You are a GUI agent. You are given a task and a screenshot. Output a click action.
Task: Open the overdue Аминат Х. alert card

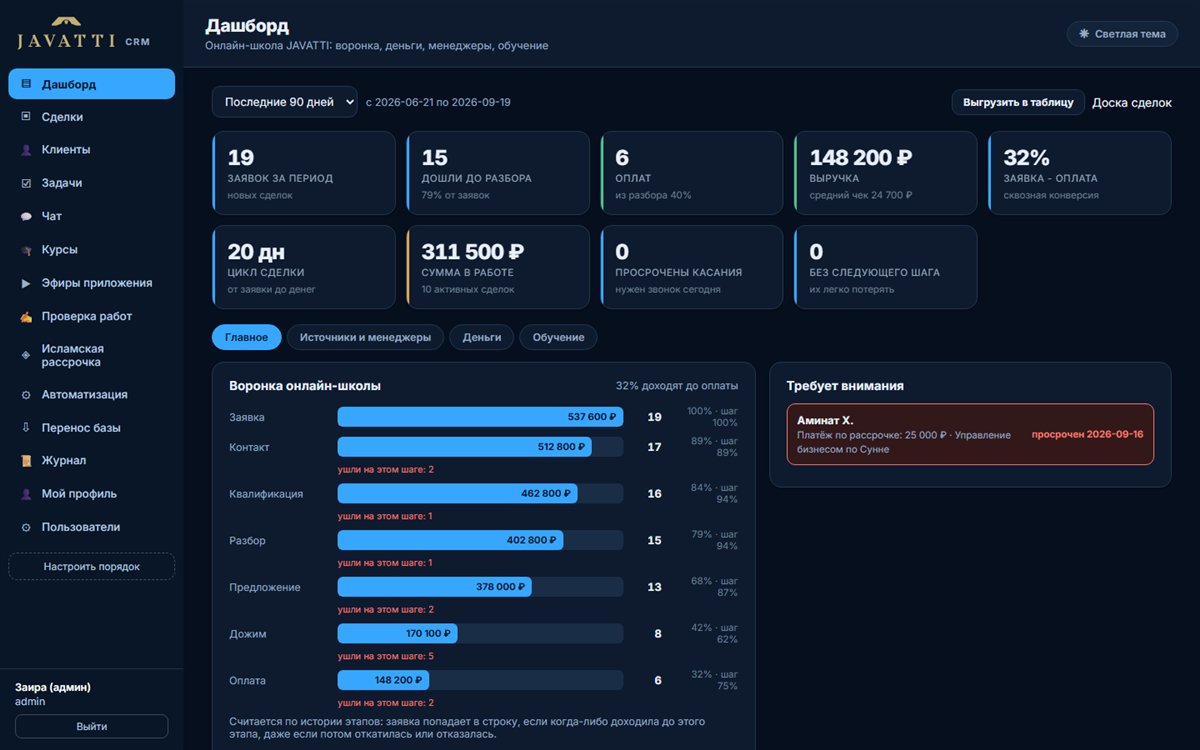[x=970, y=434]
